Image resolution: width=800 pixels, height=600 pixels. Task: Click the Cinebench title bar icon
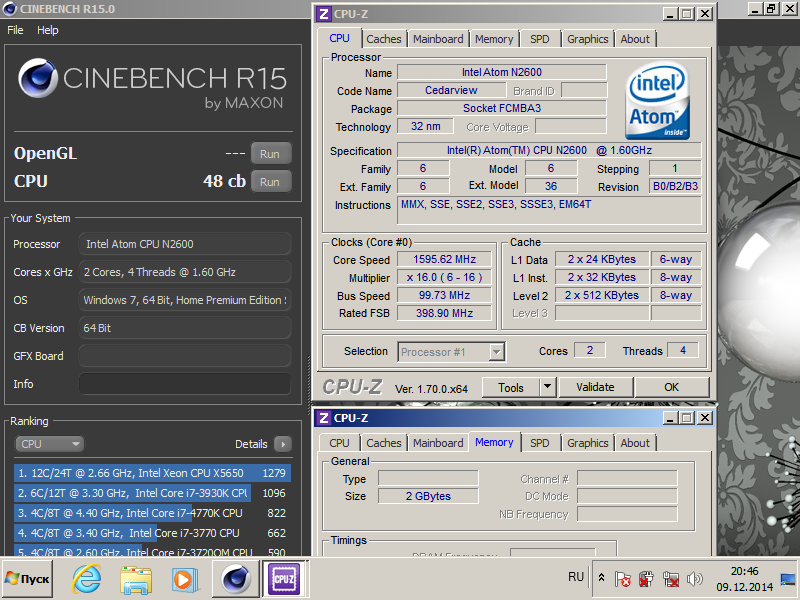[10, 9]
